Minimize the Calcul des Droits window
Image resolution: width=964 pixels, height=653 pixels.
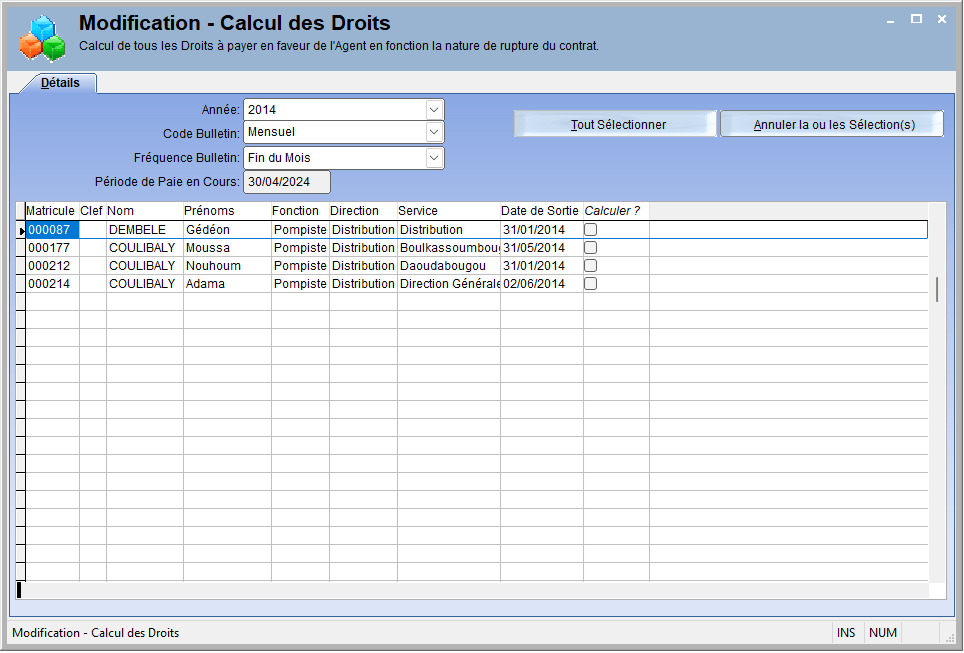890,20
